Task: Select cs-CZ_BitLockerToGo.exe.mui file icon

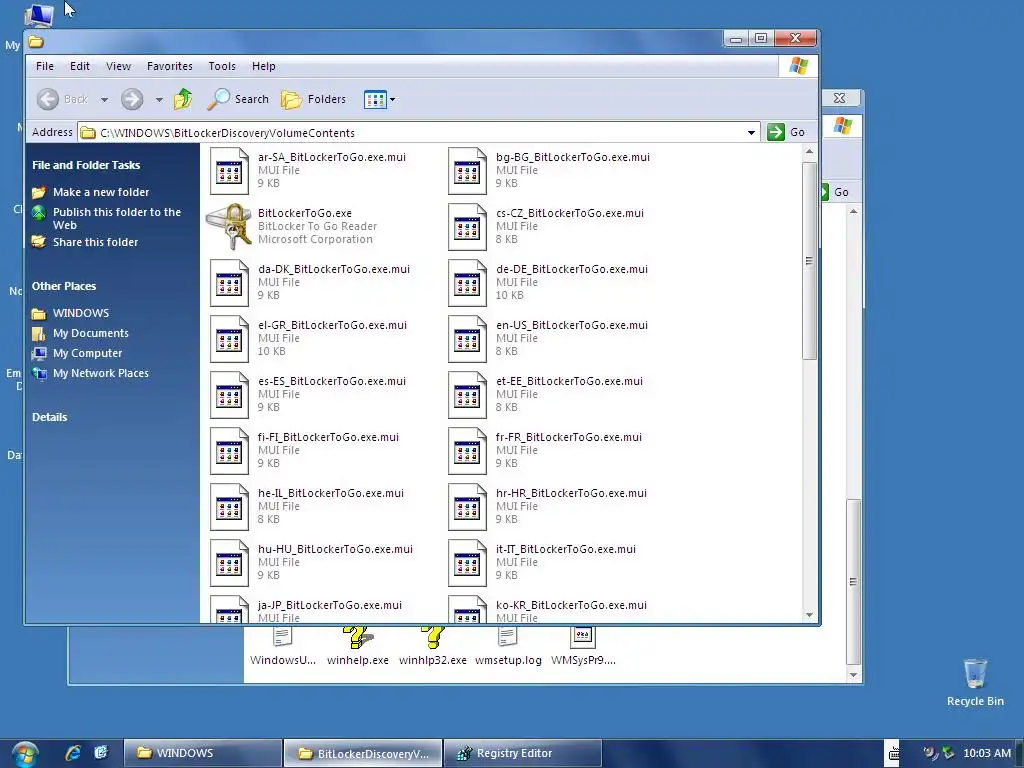Action: (x=467, y=227)
